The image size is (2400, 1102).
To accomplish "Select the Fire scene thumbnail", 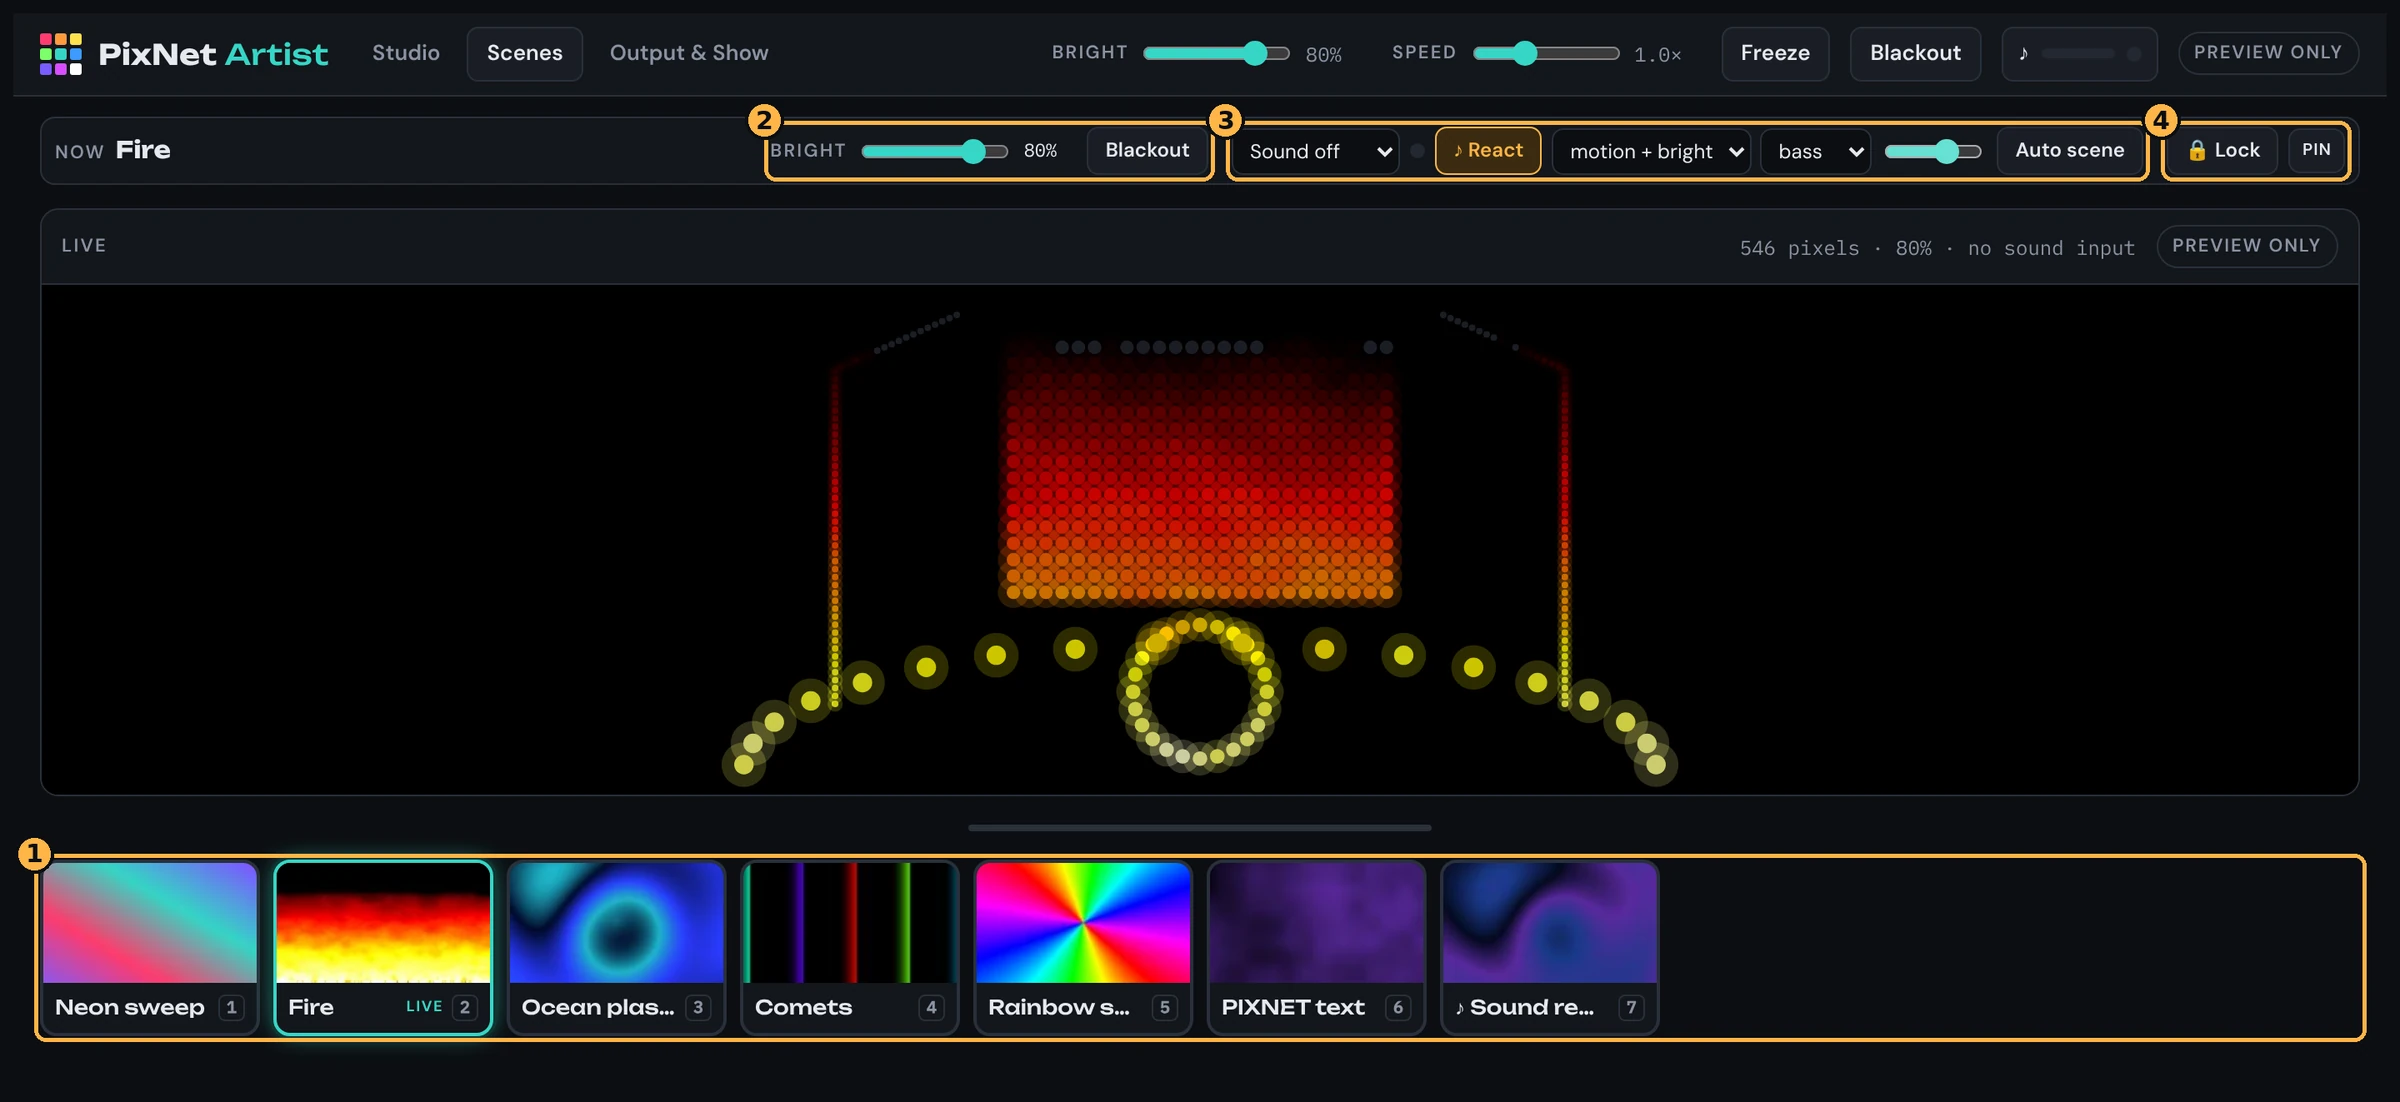I will click(x=383, y=947).
